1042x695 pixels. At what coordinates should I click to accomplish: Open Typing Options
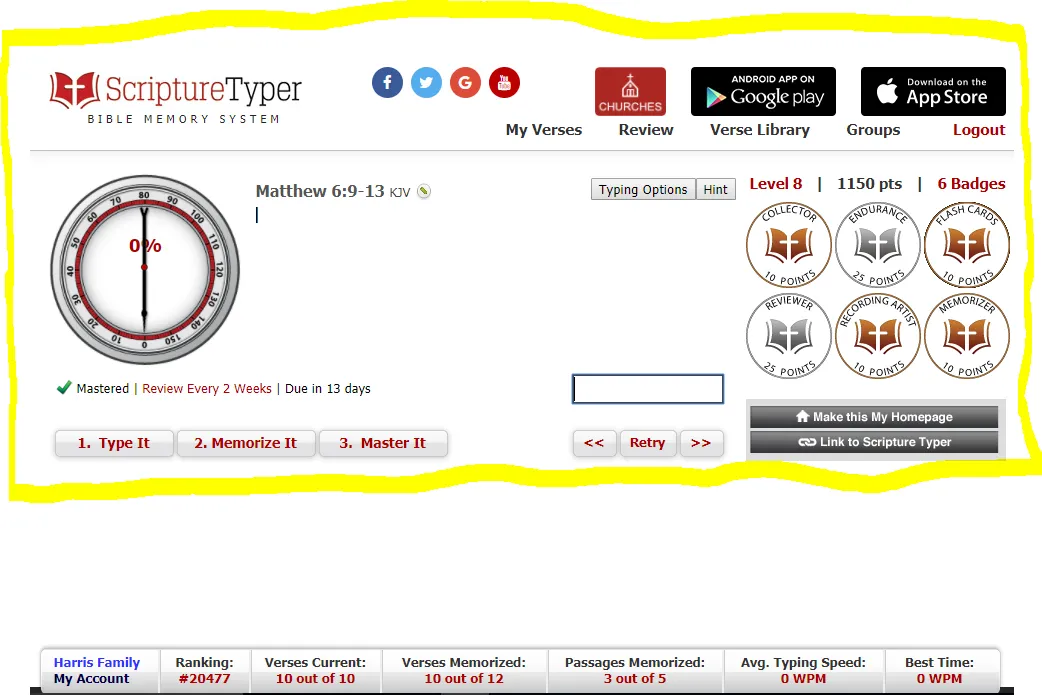[x=643, y=189]
